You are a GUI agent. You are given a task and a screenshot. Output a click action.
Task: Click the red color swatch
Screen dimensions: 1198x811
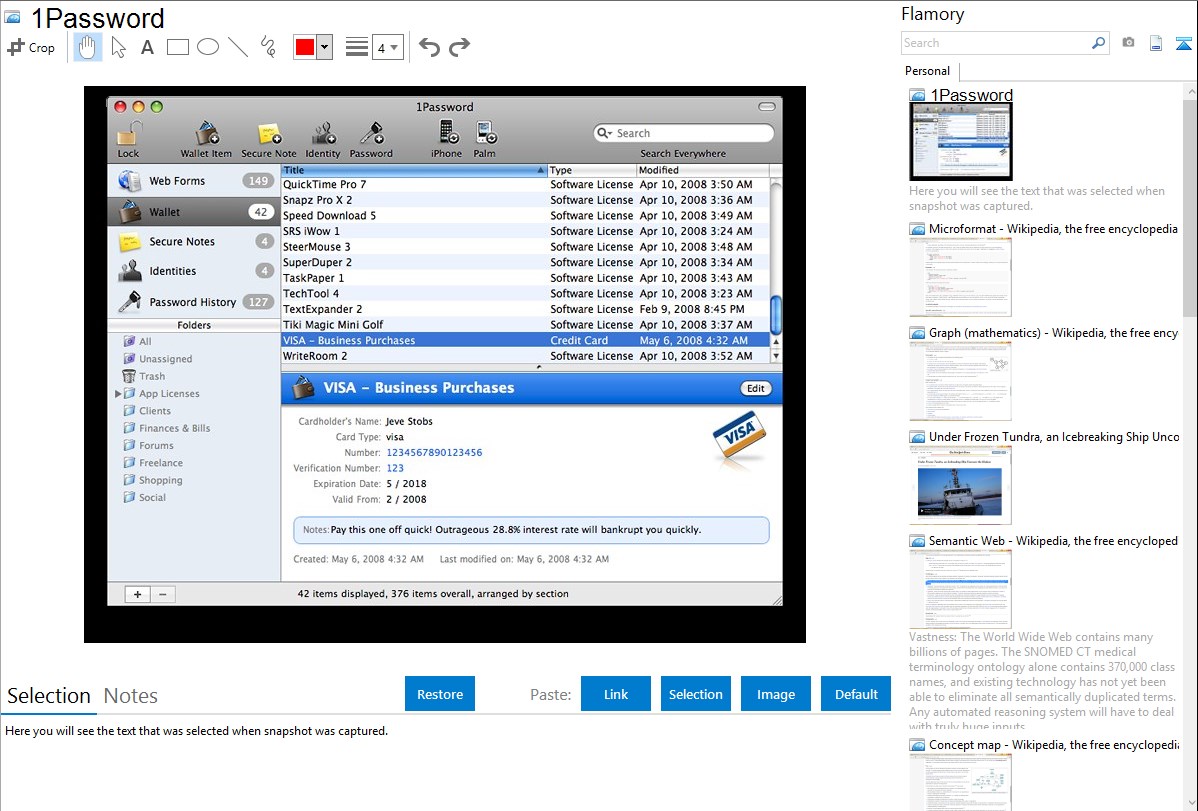[304, 47]
